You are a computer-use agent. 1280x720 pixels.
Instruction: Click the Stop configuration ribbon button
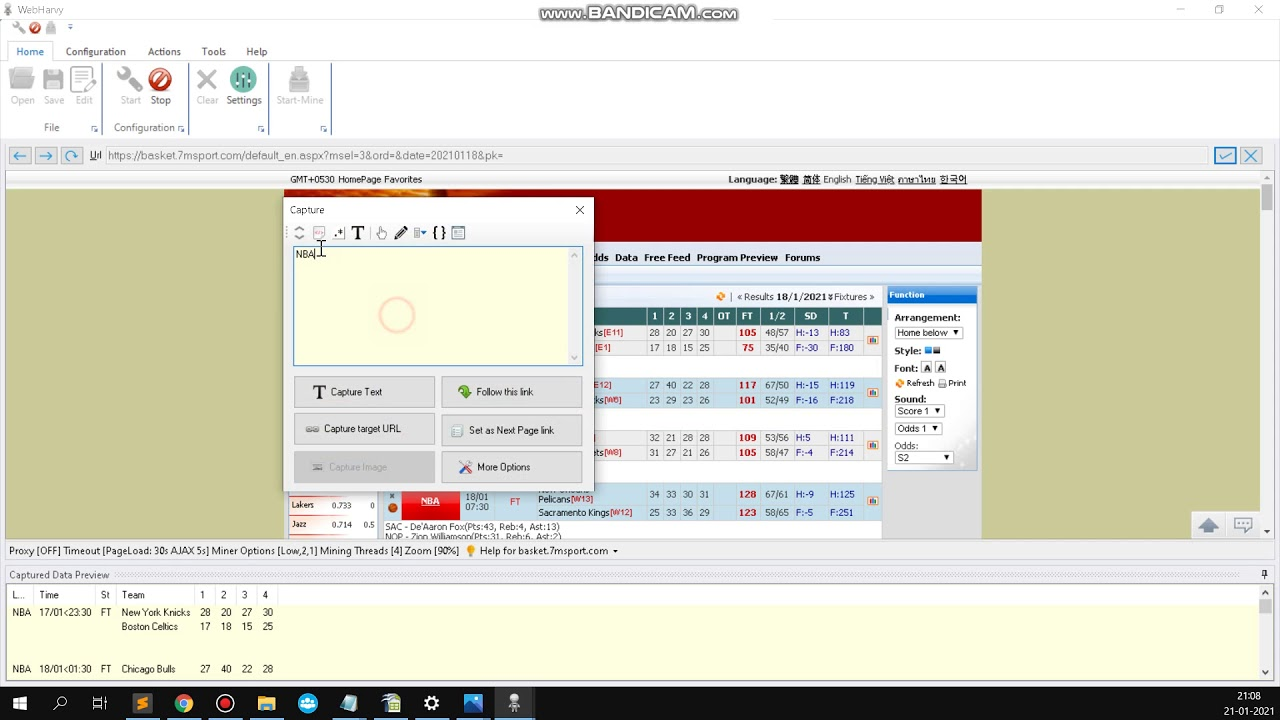[160, 86]
